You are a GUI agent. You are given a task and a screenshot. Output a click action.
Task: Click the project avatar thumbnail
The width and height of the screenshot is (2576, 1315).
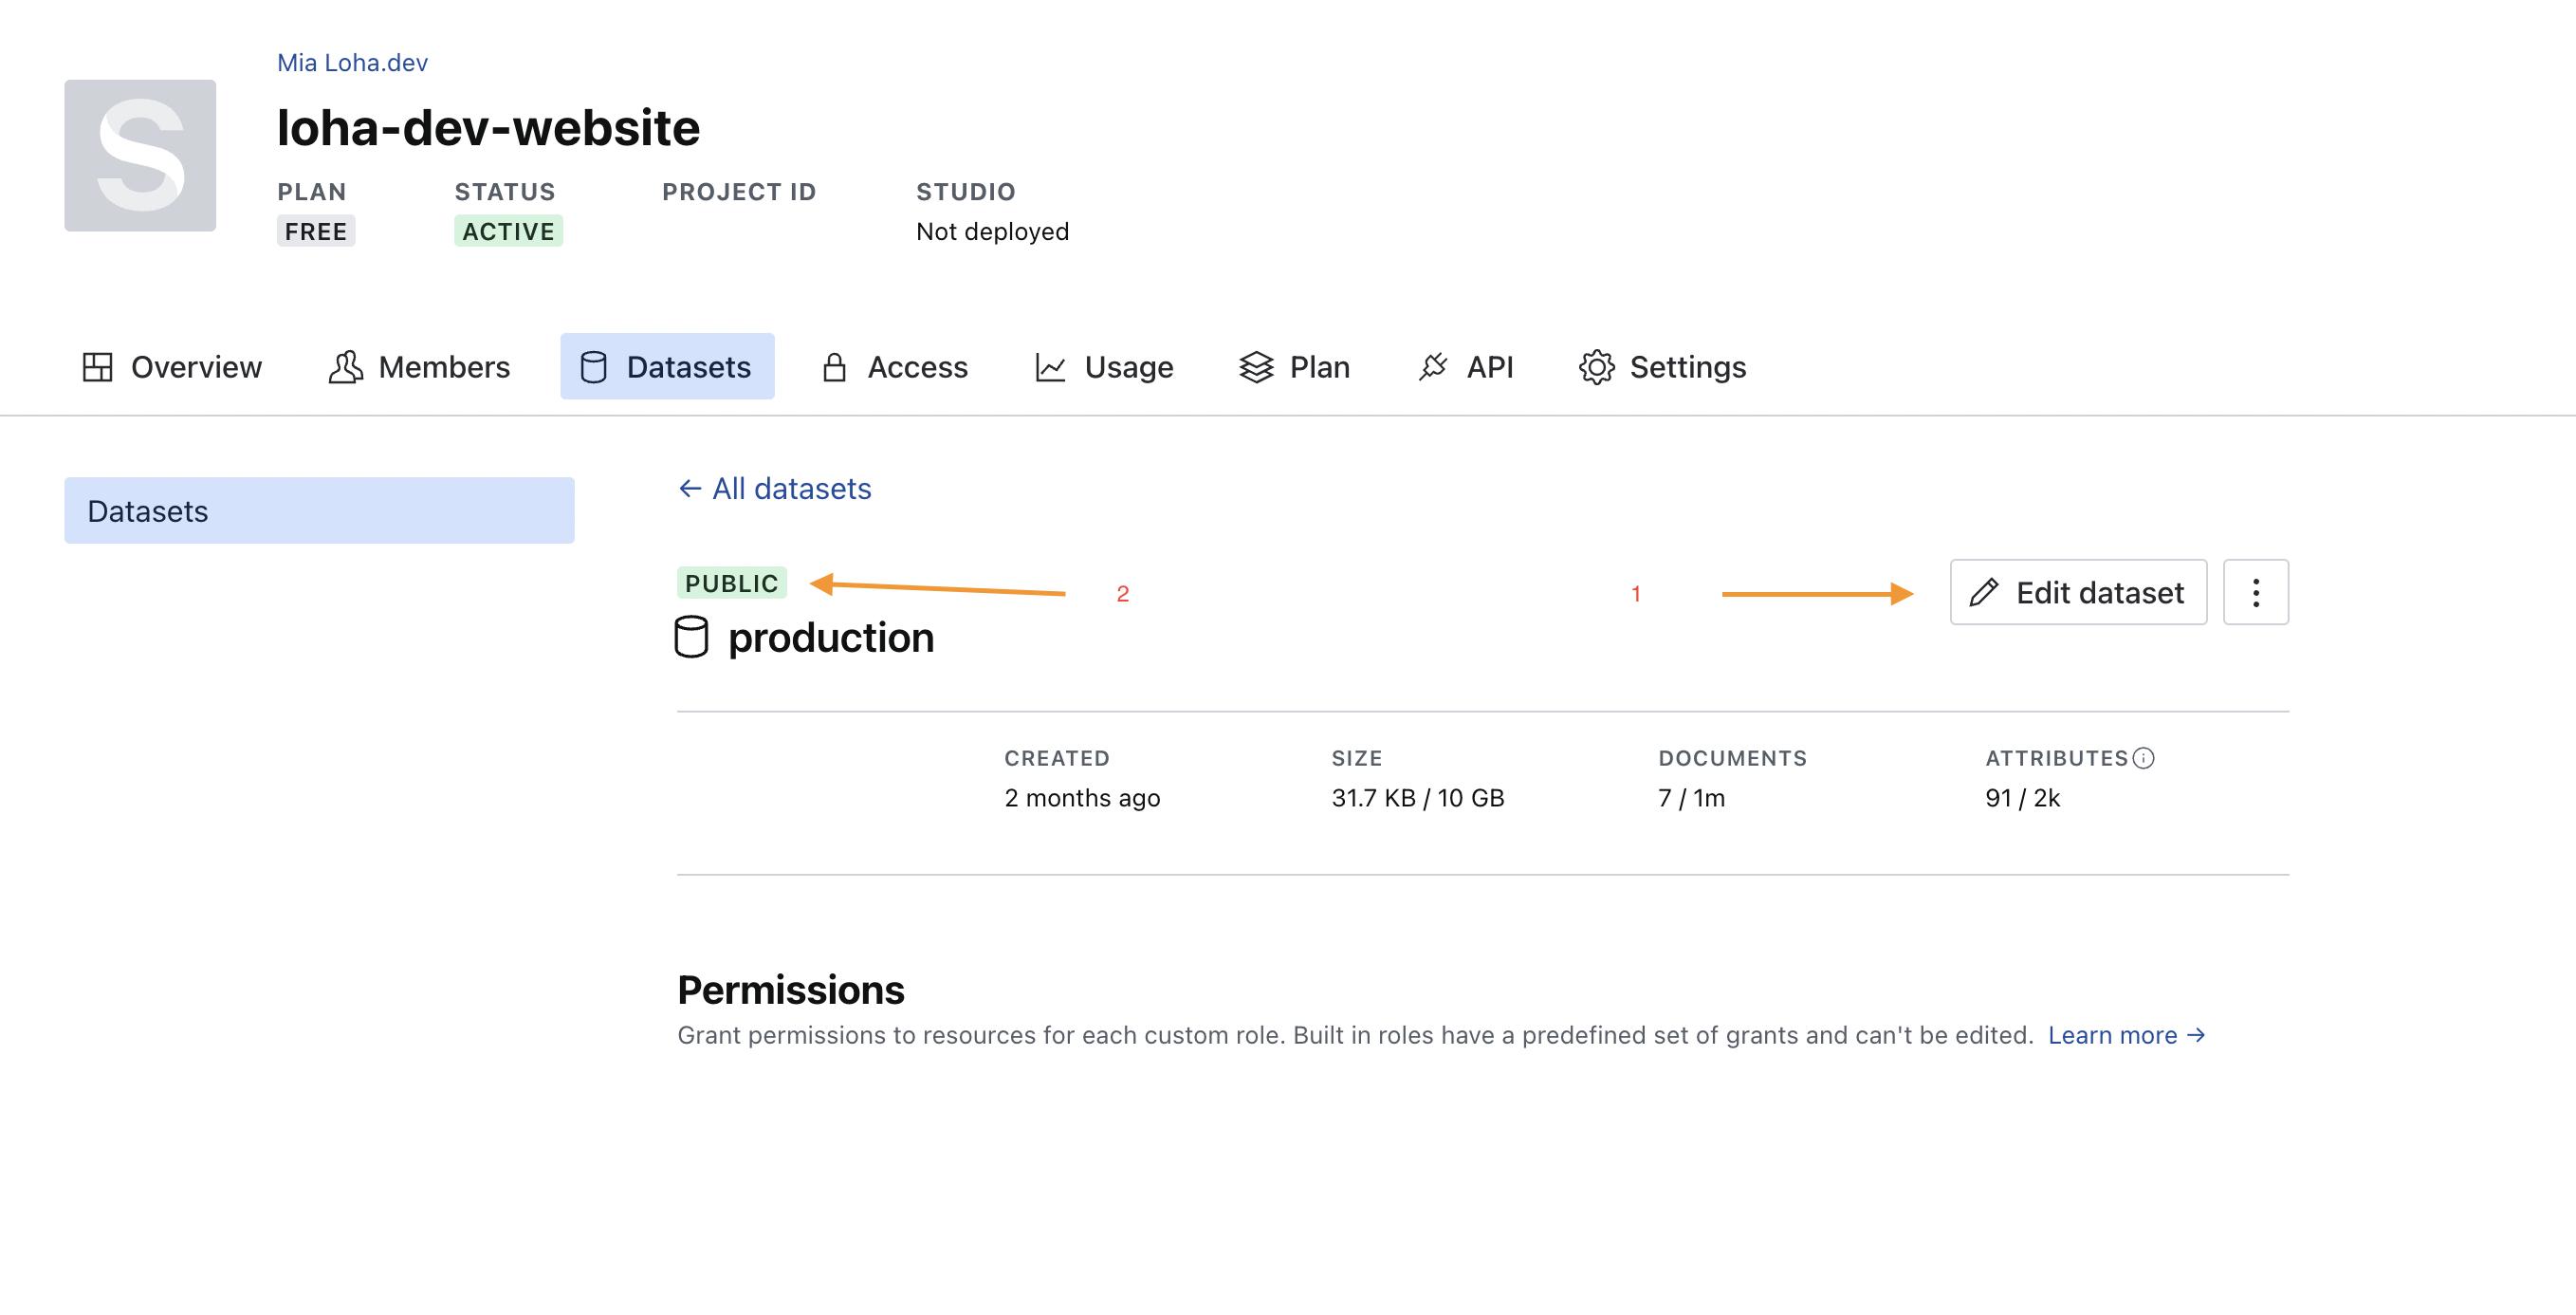click(x=140, y=155)
